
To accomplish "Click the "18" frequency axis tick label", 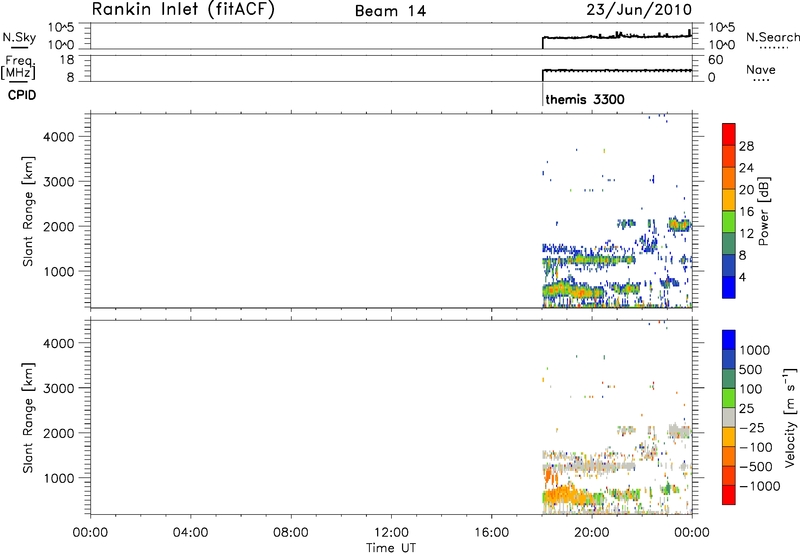I will point(67,60).
